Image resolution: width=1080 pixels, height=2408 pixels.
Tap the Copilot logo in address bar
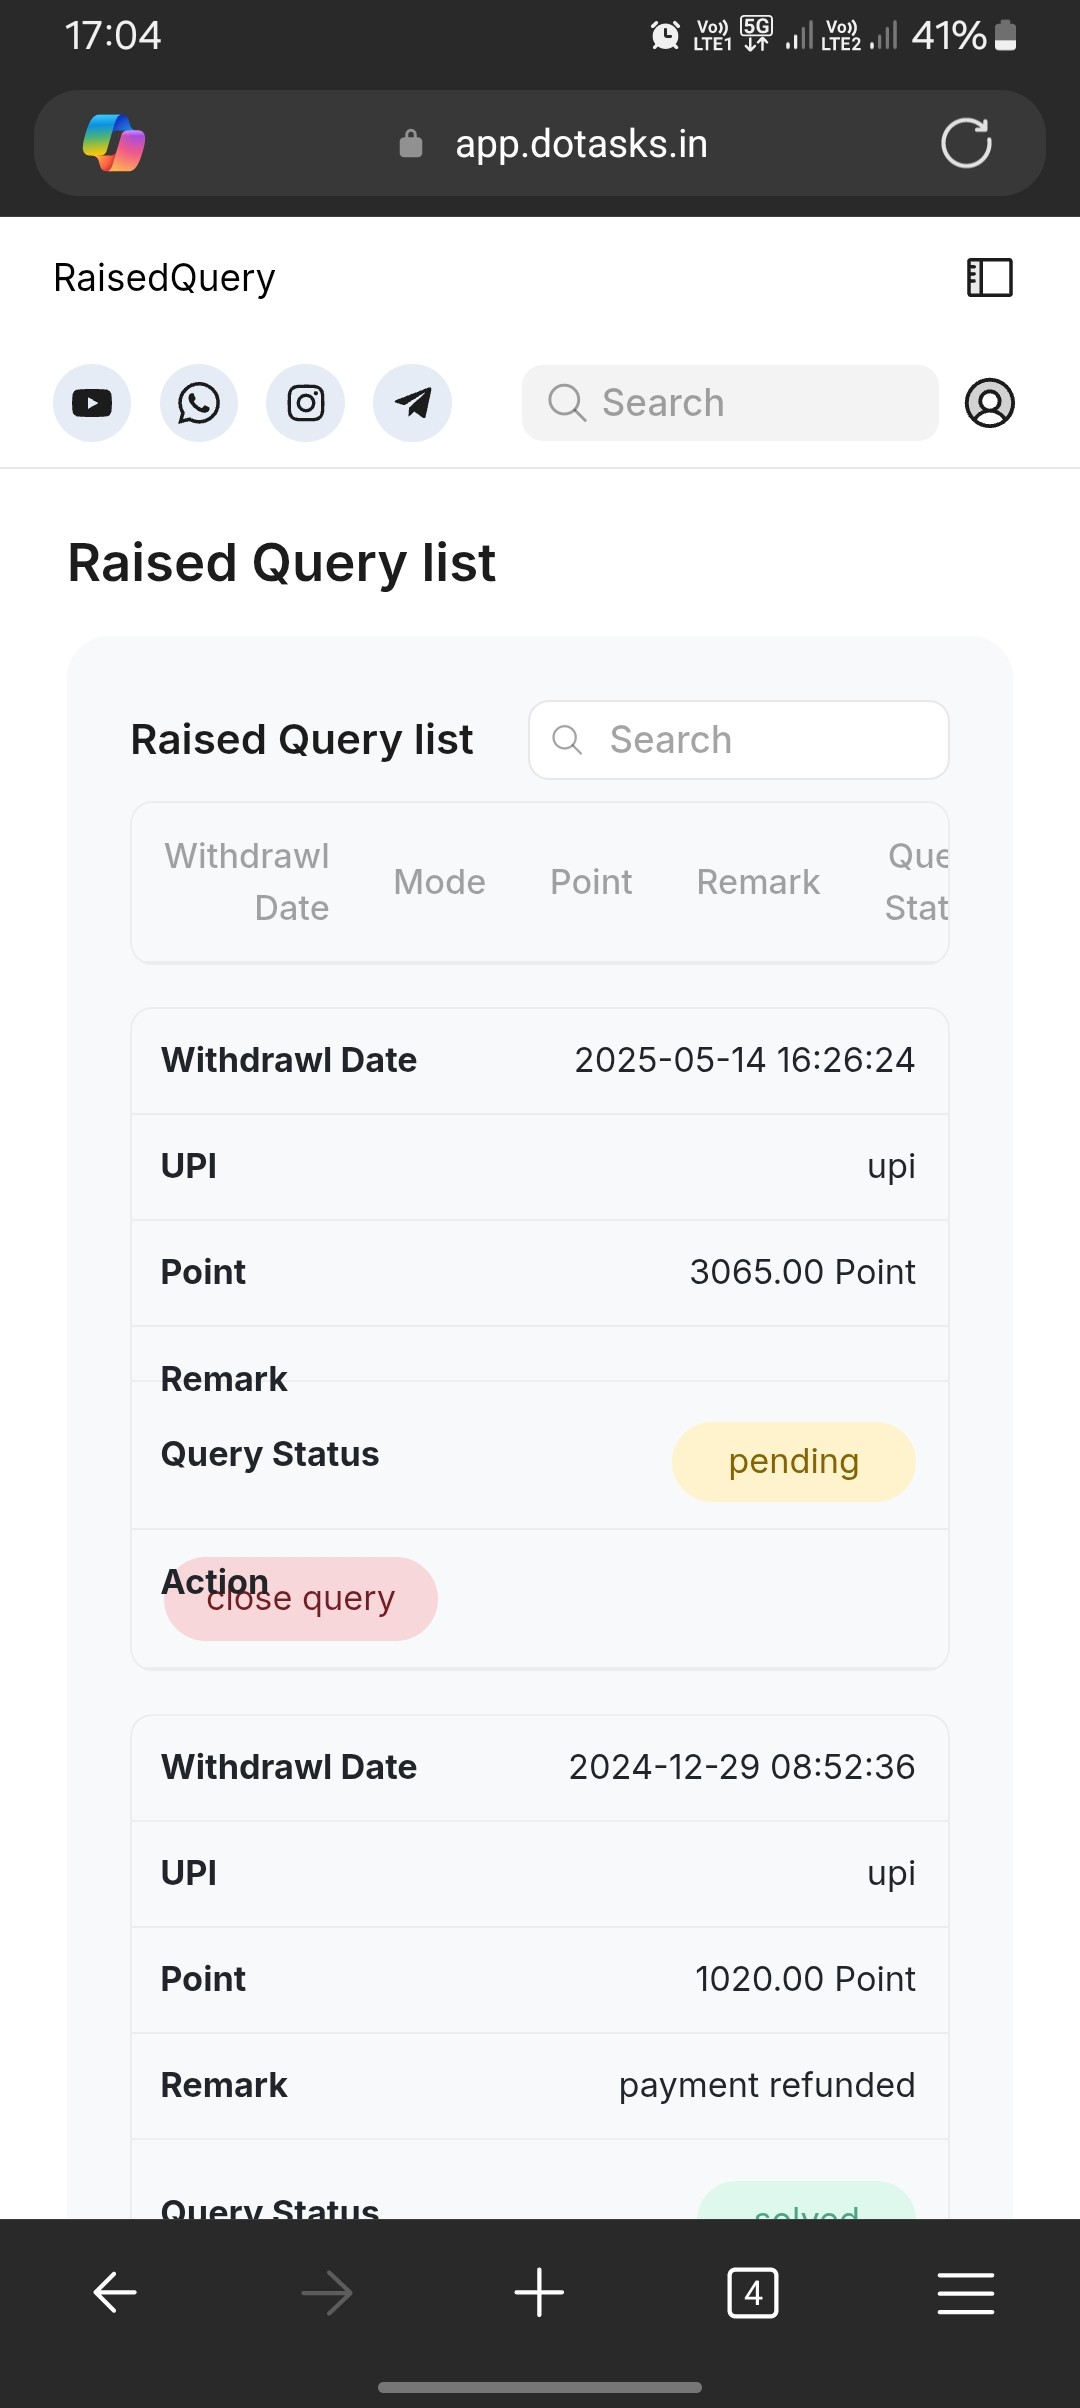click(114, 143)
